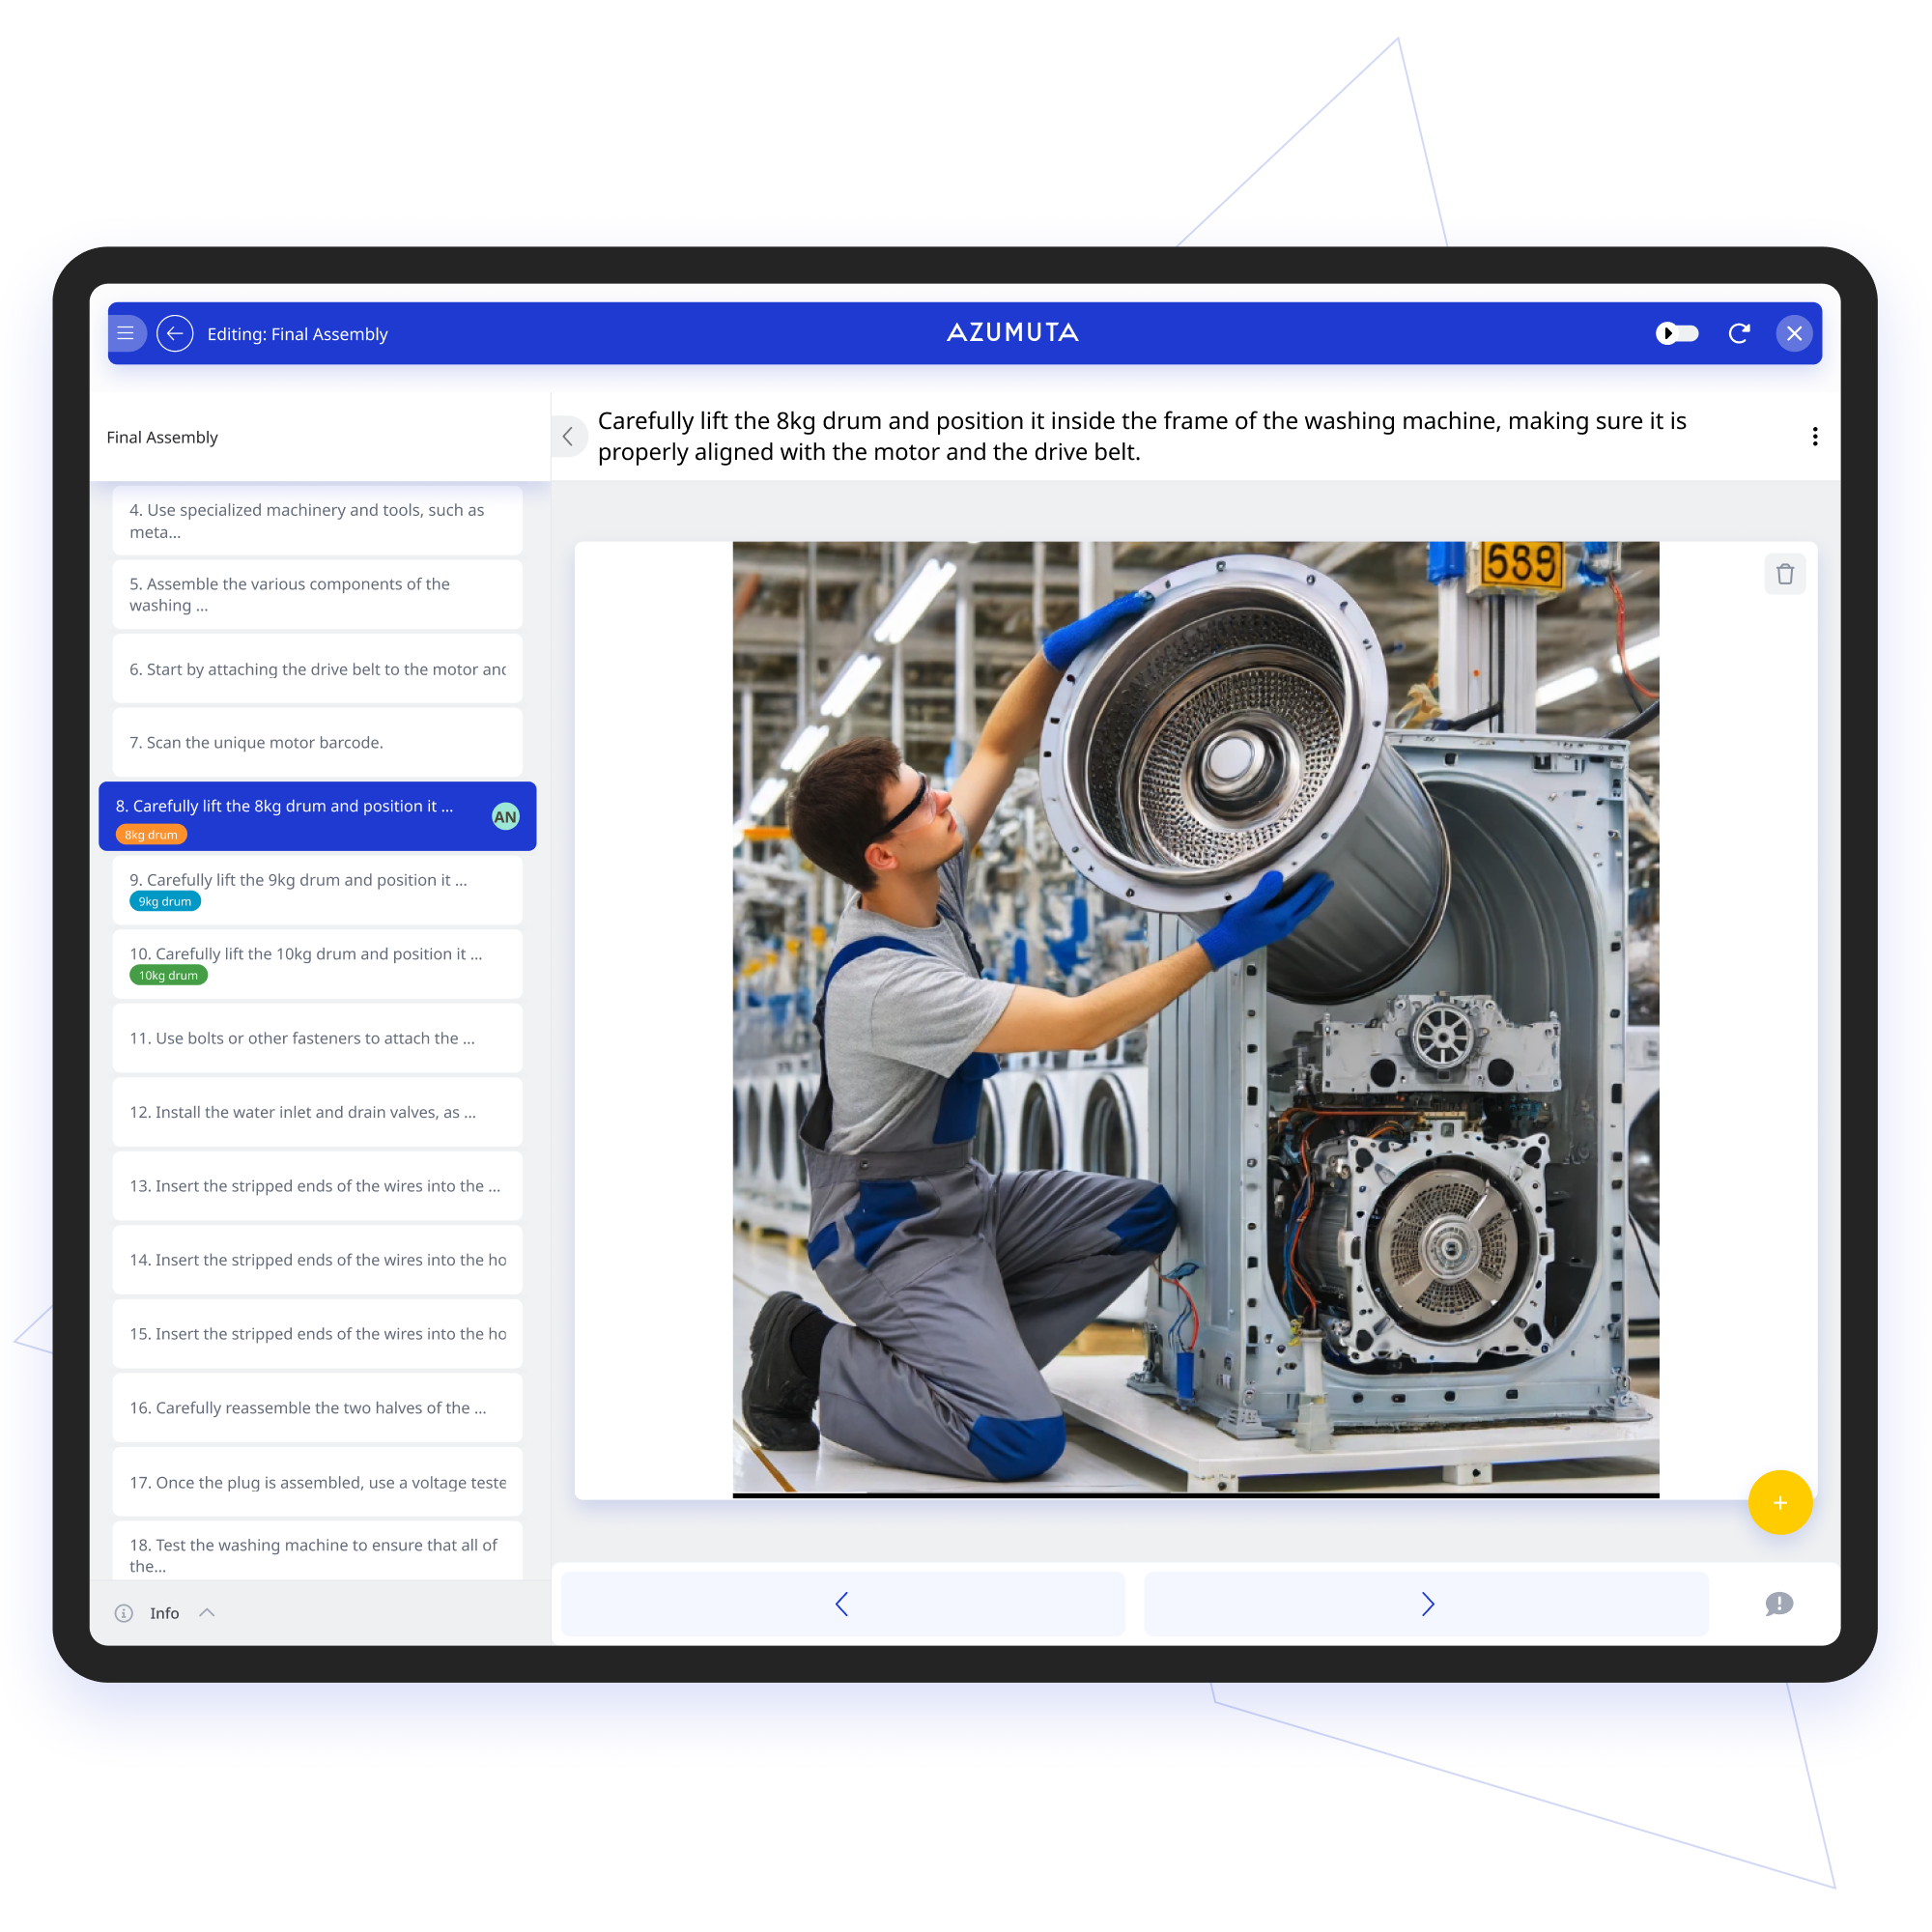Click the 10kg drum green tag
The image size is (1932, 1932).
168,975
